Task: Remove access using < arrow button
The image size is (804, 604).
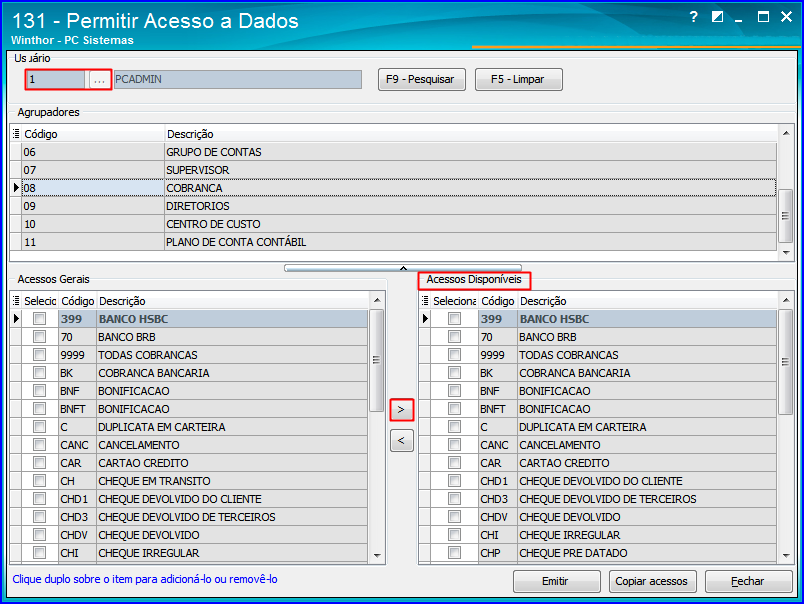Action: click(x=401, y=440)
